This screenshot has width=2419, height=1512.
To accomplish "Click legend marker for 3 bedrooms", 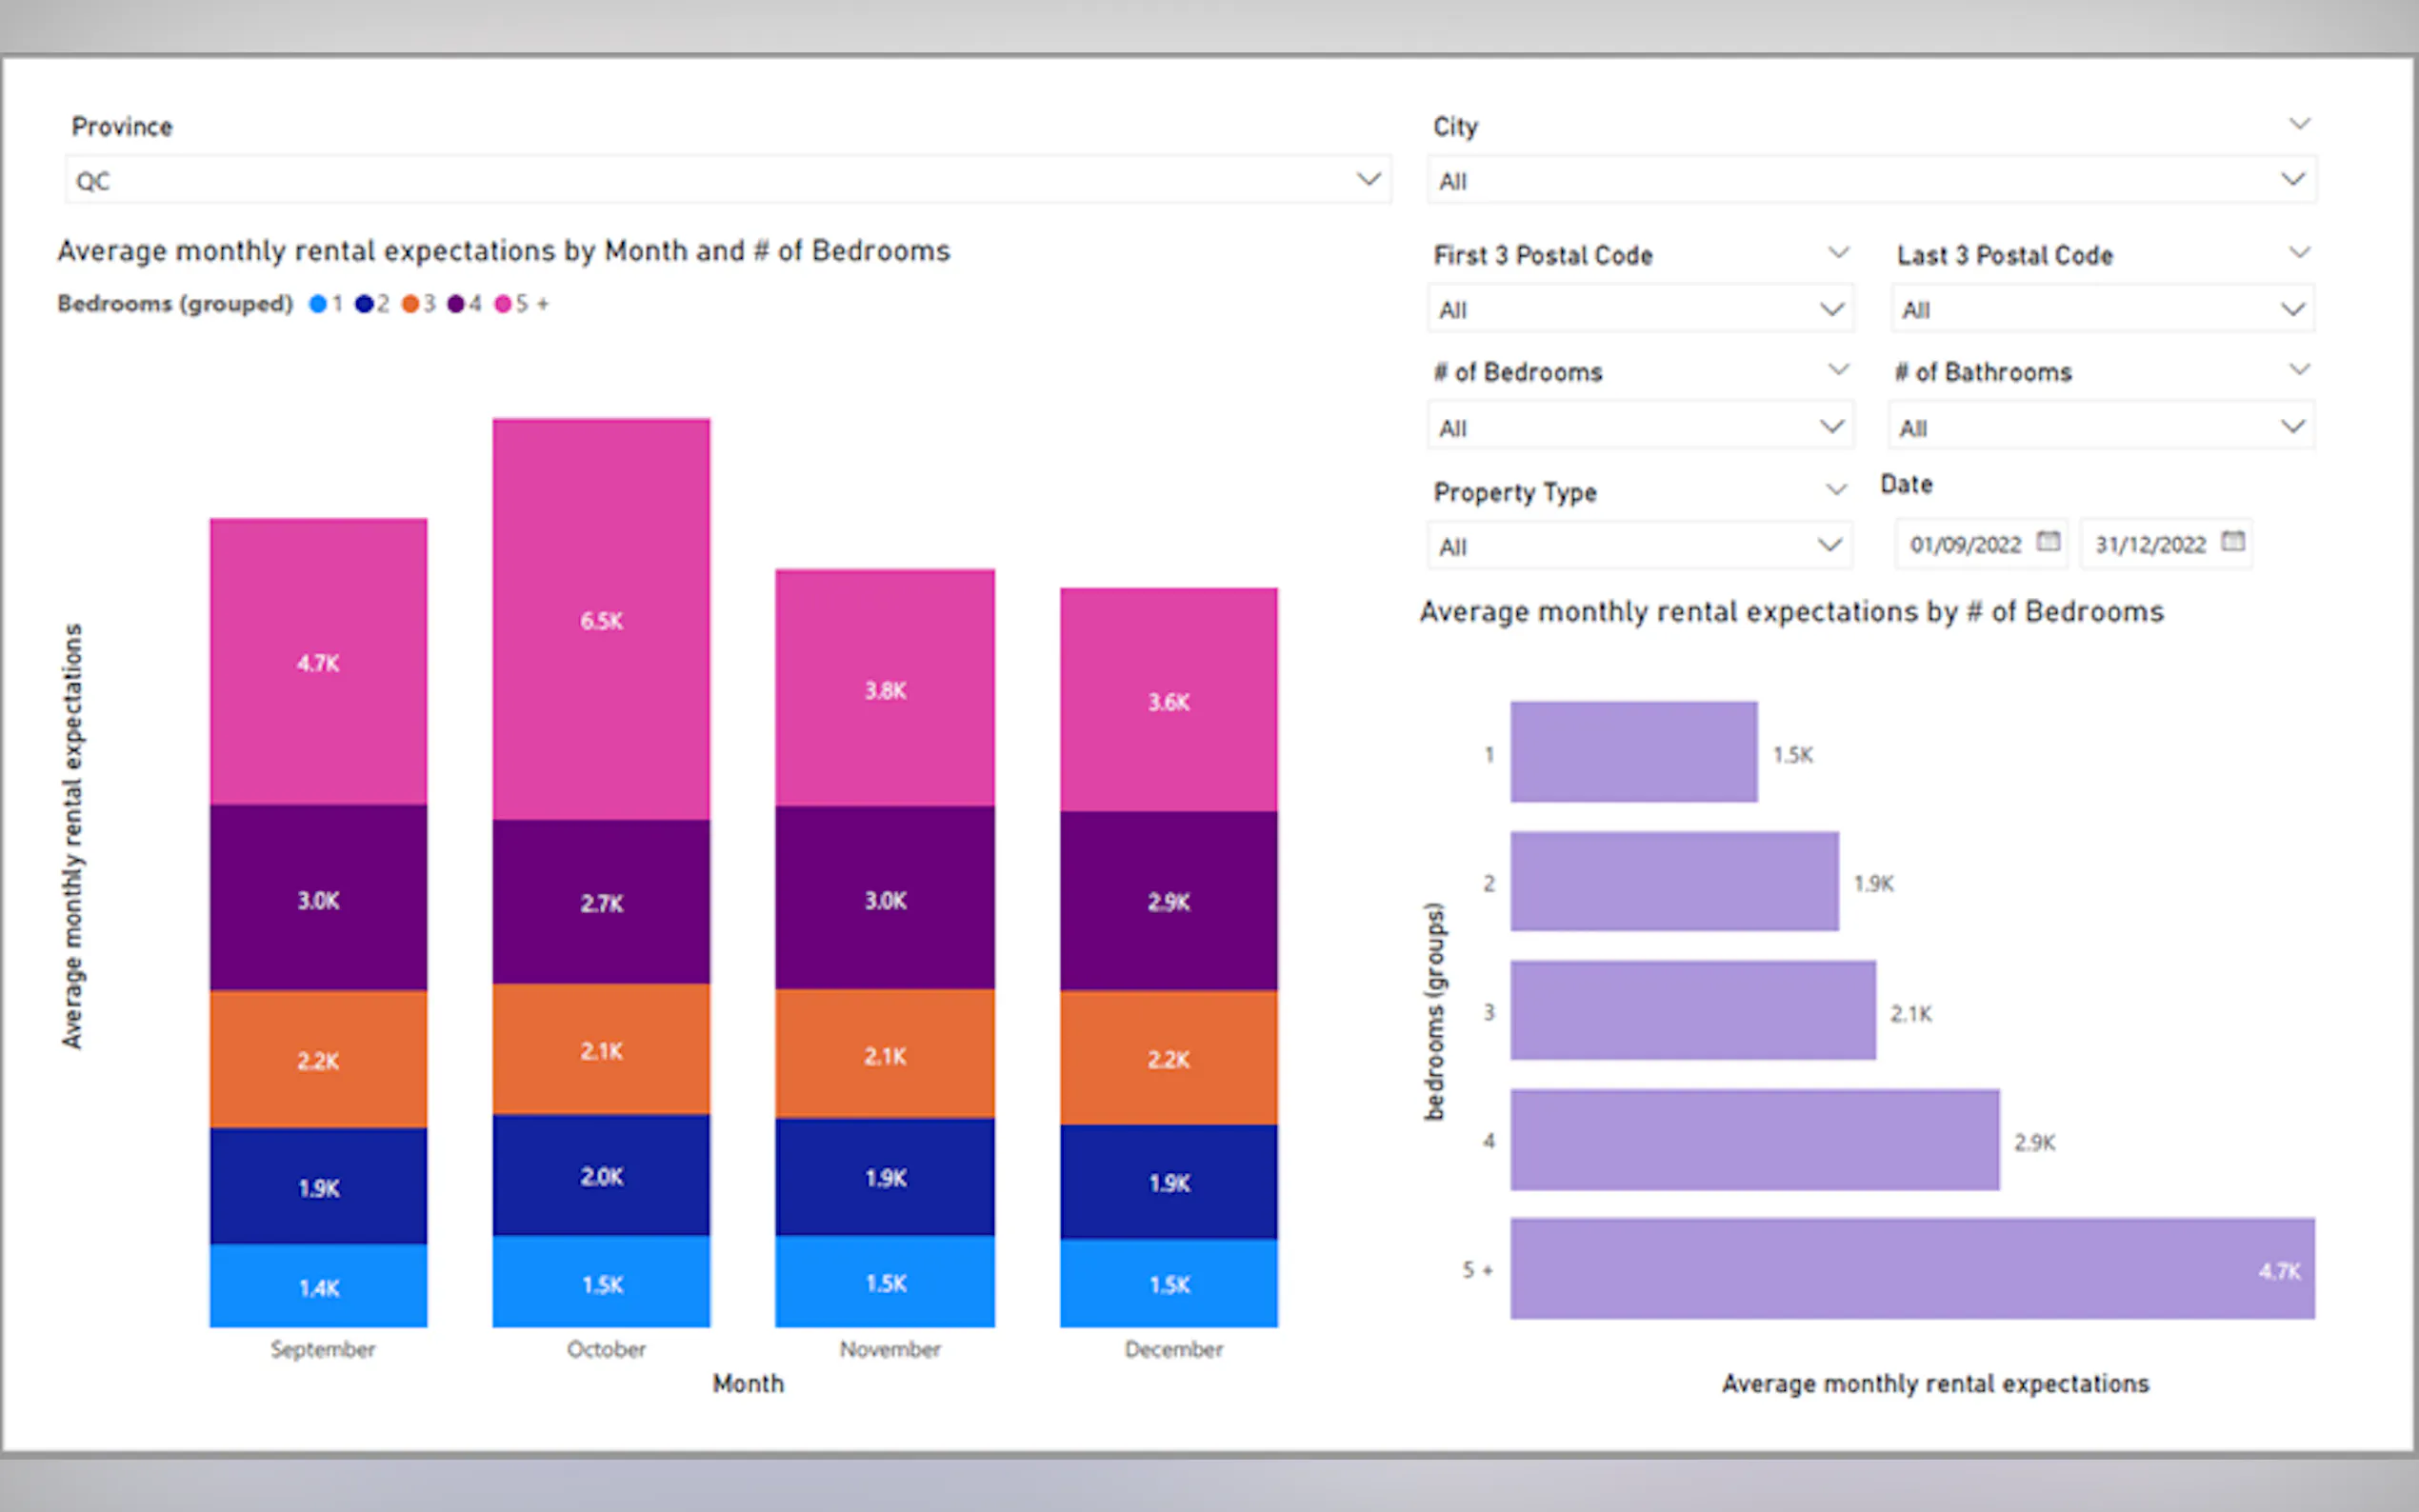I will [x=410, y=304].
